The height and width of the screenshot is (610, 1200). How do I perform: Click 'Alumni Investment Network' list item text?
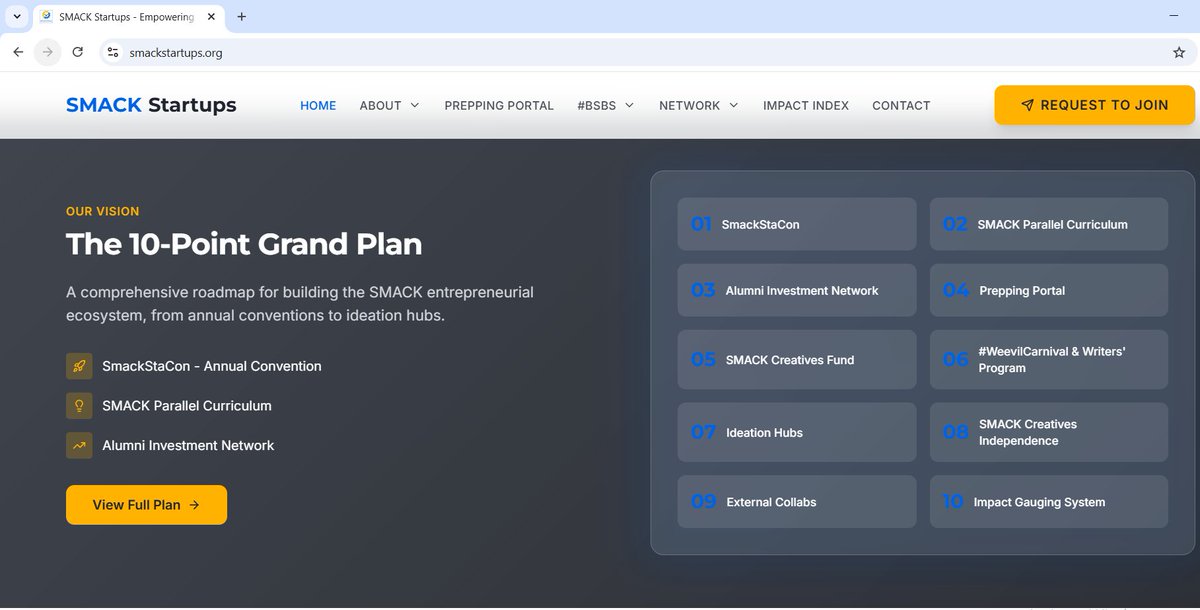coord(188,446)
